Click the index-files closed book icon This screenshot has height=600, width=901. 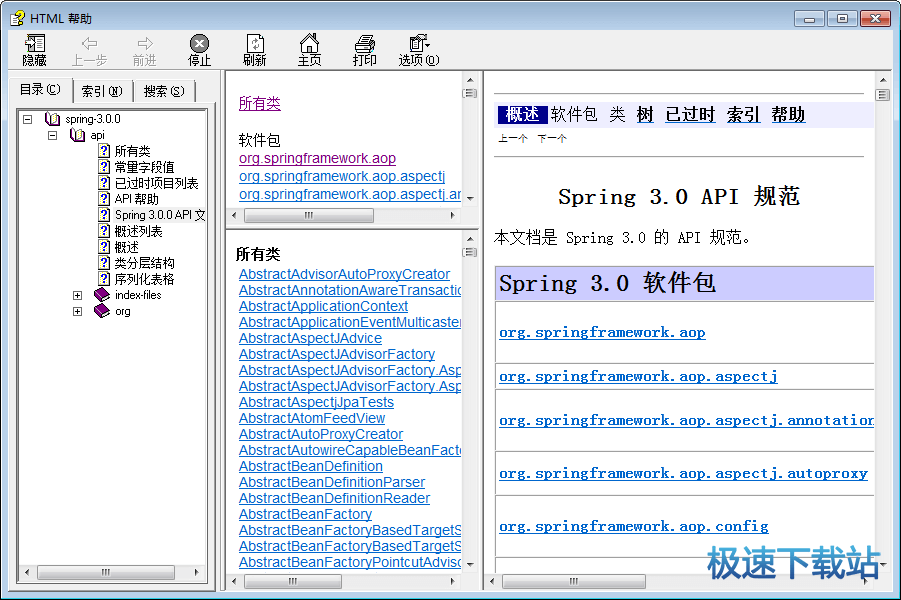coord(102,295)
